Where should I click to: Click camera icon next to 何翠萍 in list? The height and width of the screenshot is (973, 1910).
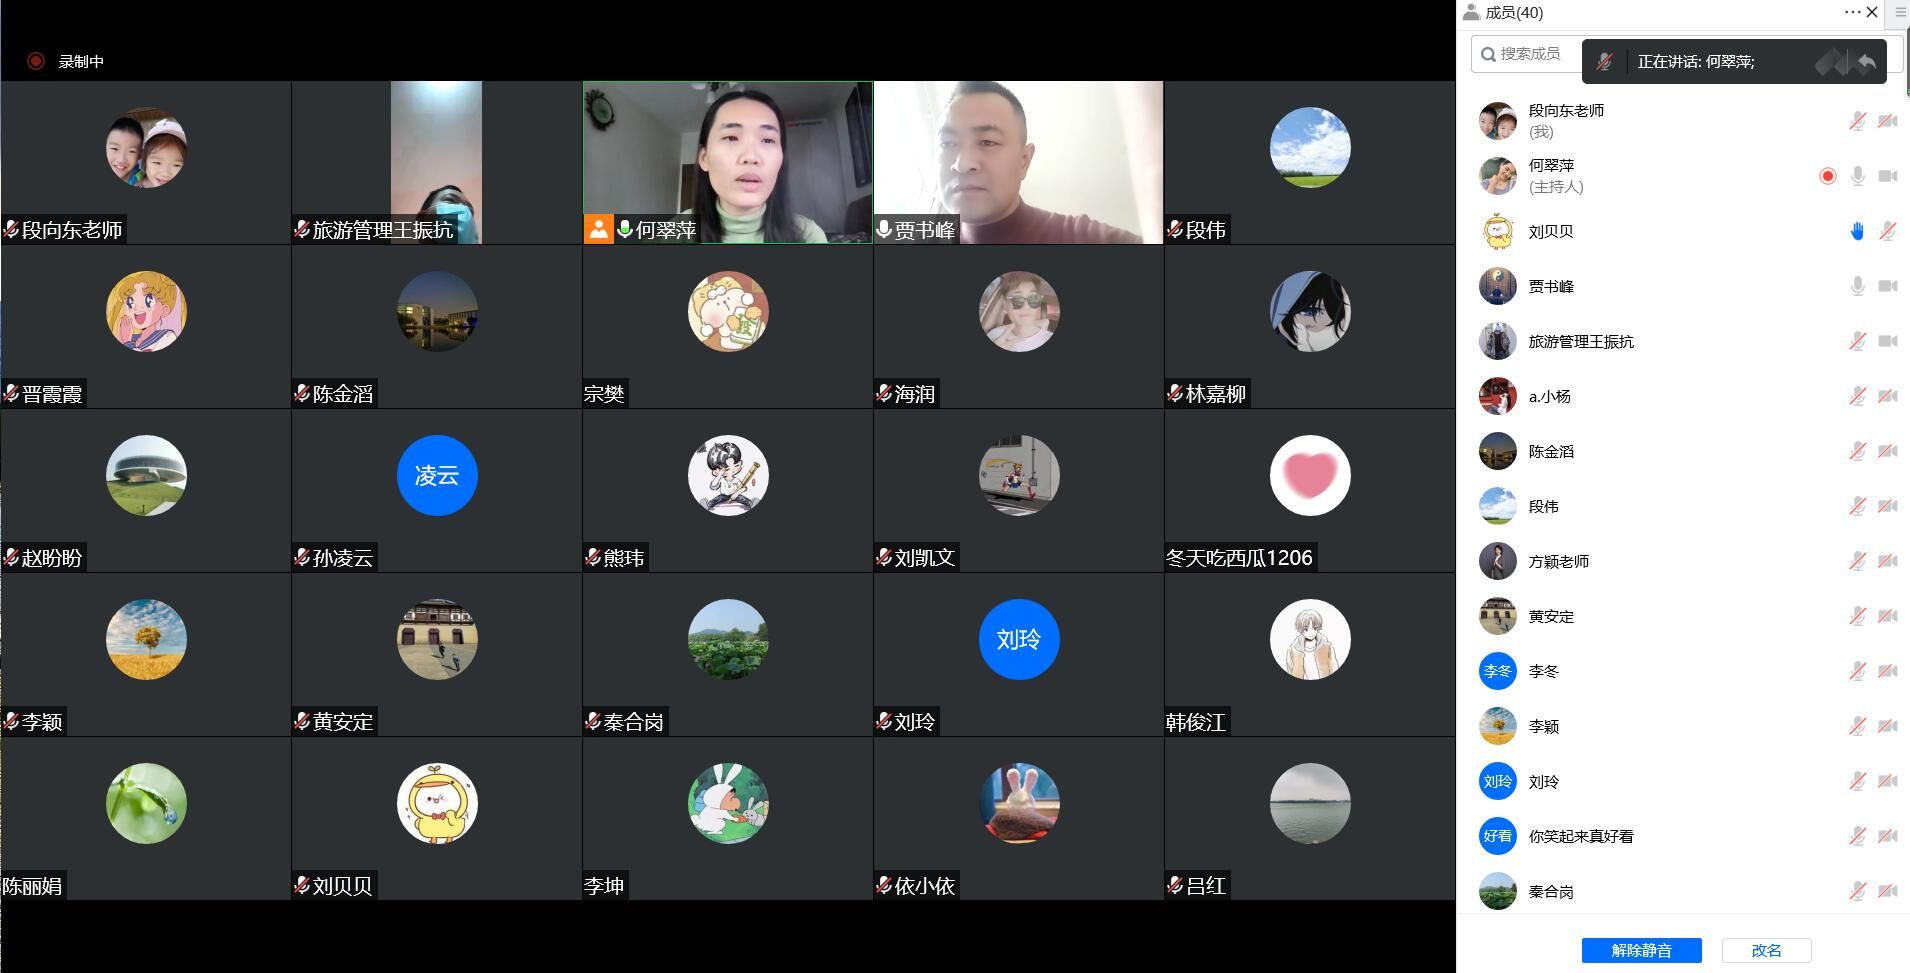pyautogui.click(x=1888, y=176)
